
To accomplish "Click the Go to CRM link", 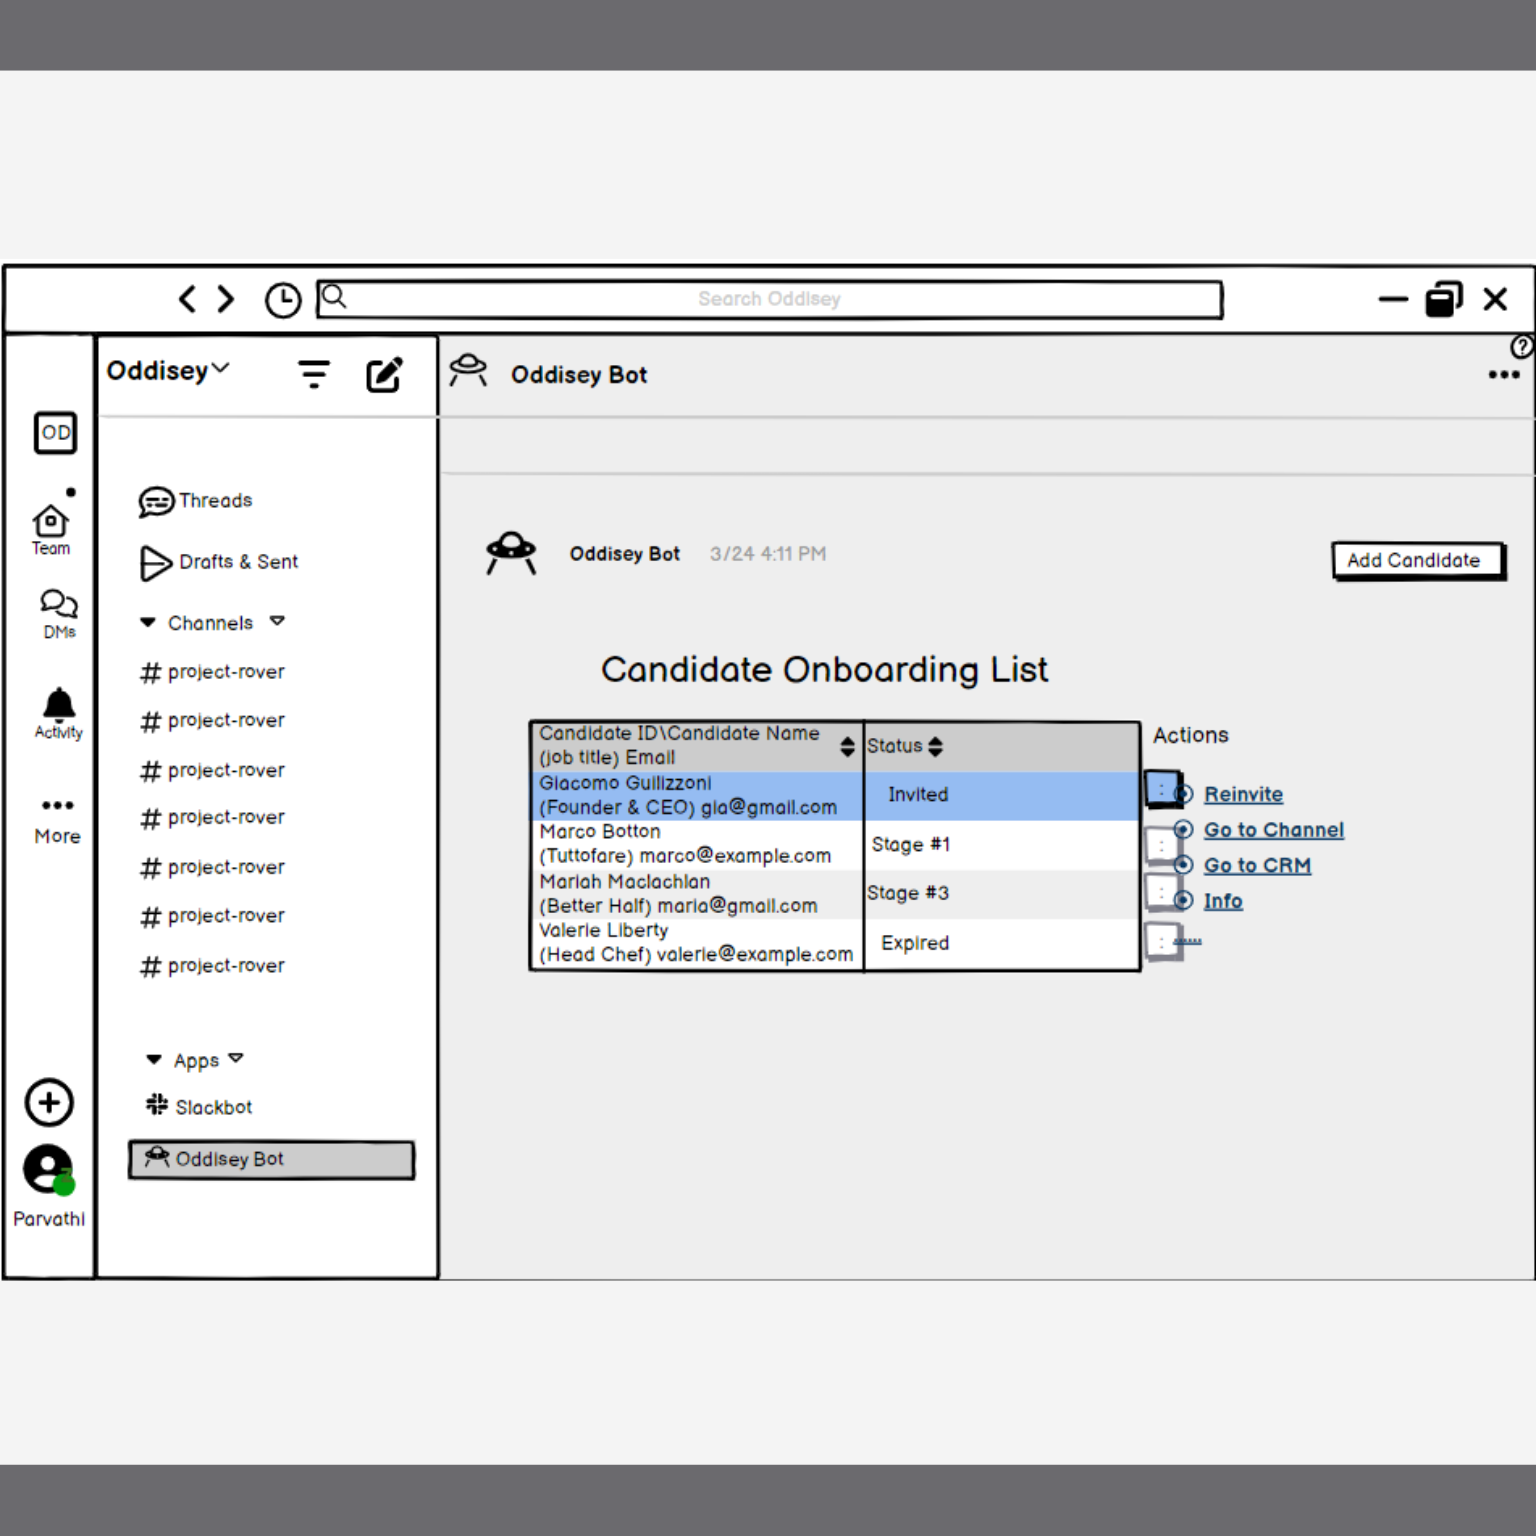I will 1257,865.
